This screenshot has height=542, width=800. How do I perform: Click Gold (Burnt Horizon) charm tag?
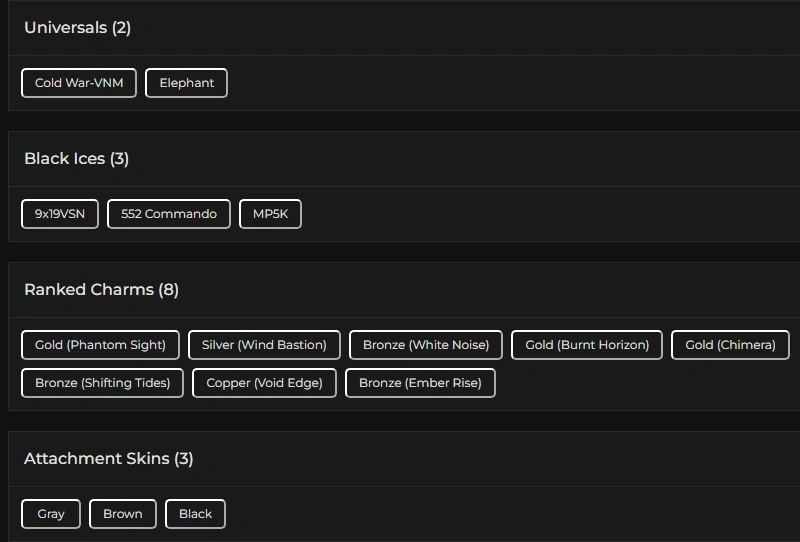587,345
